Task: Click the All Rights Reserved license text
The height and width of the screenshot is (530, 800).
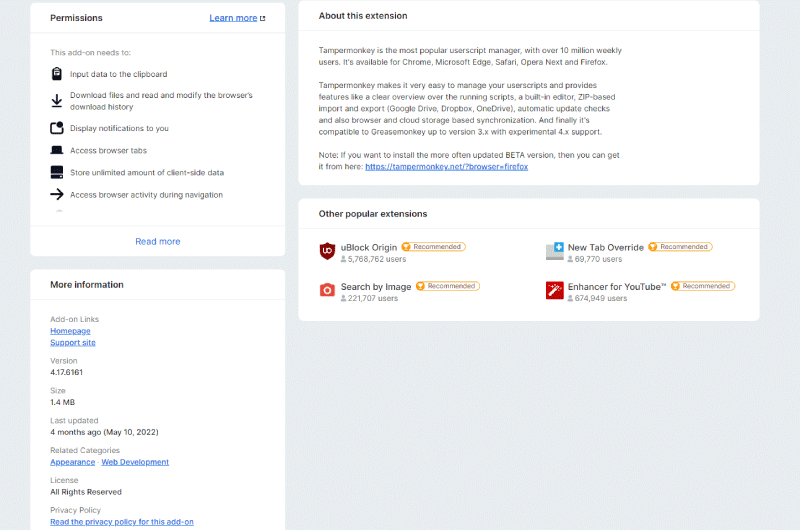Action: pos(86,492)
